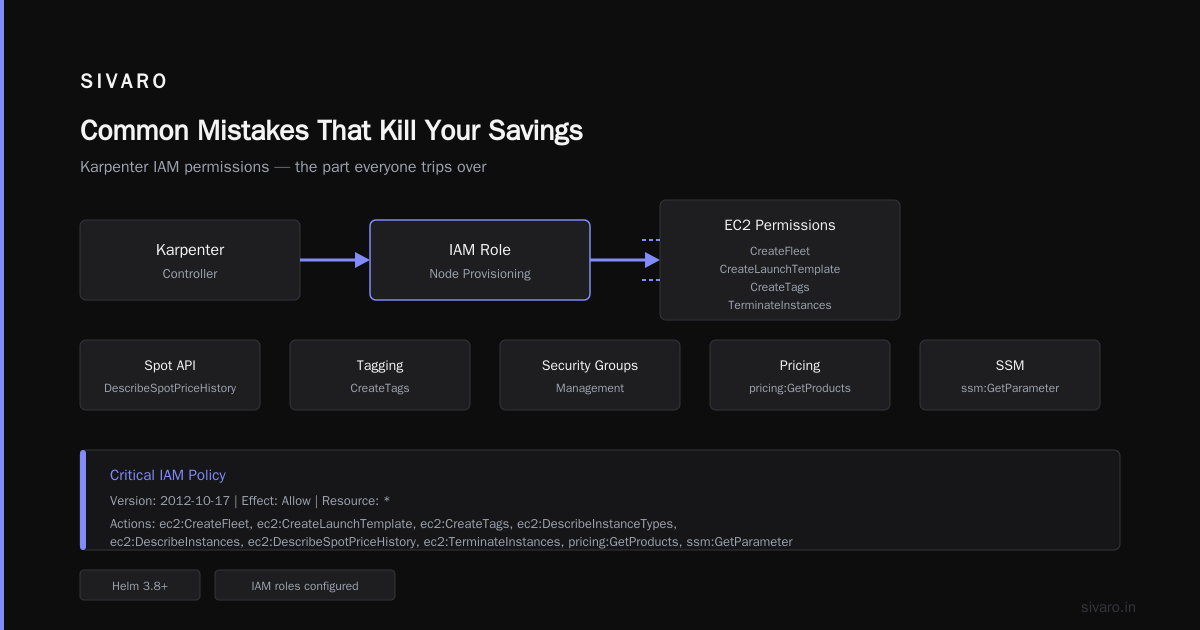The height and width of the screenshot is (630, 1200).
Task: Click the Critical IAM Policy heading
Action: pyautogui.click(x=168, y=475)
